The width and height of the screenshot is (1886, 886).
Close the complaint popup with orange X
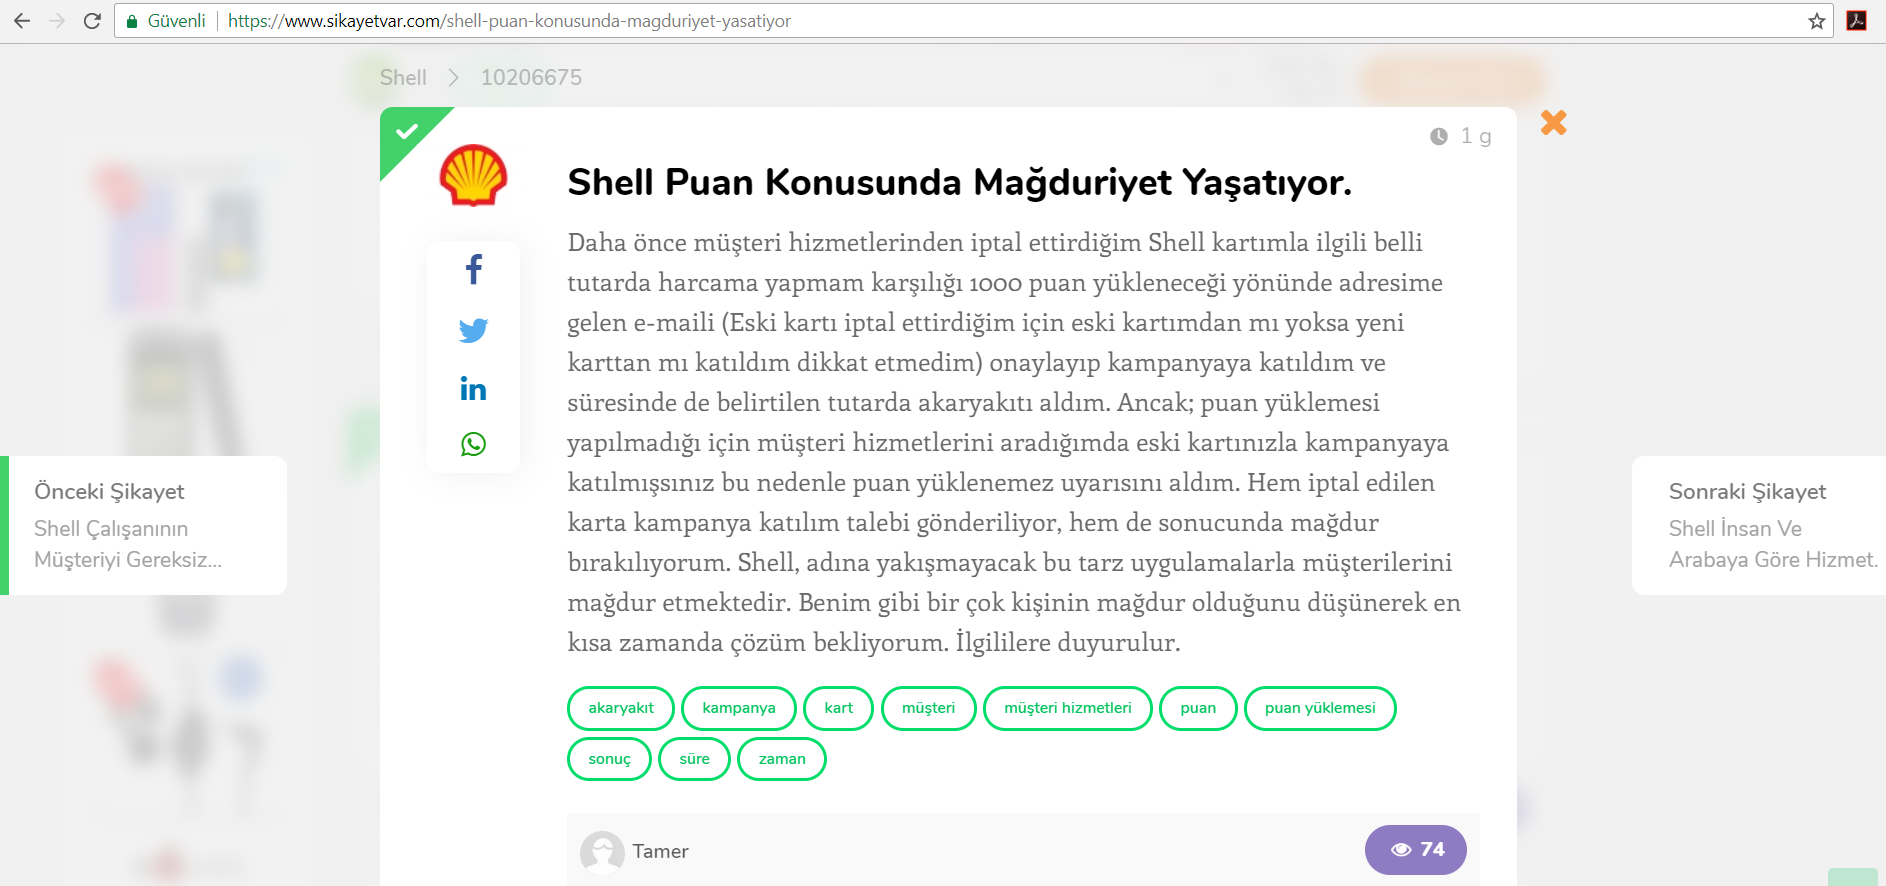(1553, 123)
